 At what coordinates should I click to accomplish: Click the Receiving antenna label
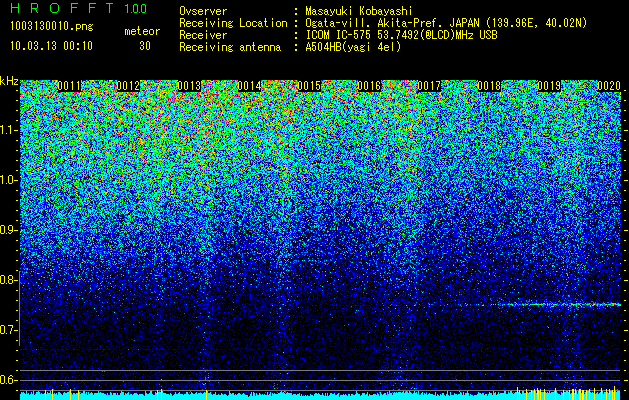tap(230, 47)
